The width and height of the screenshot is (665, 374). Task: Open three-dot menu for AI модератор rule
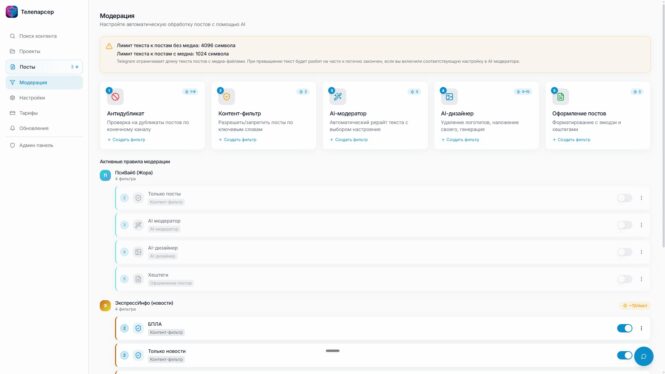pos(641,225)
